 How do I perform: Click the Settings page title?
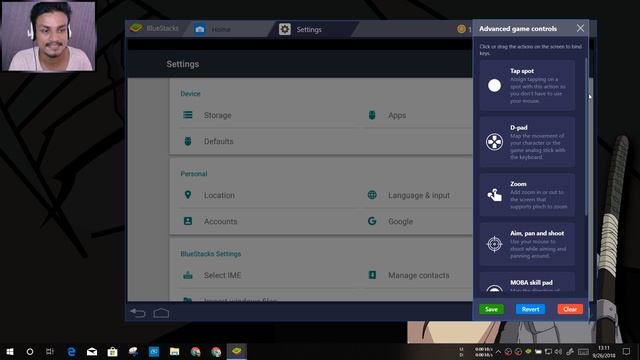182,64
